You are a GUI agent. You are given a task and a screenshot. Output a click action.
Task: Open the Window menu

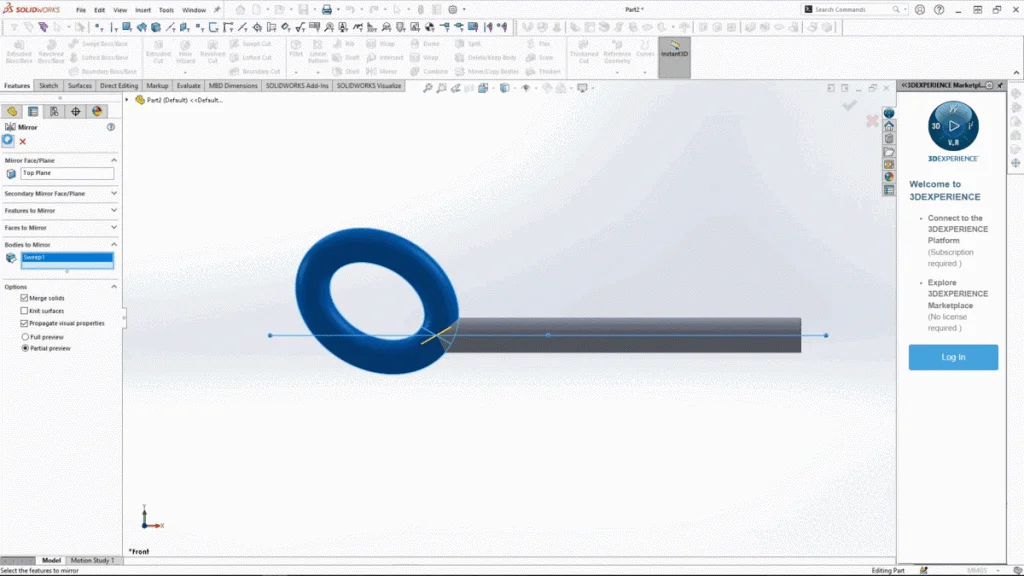194,10
